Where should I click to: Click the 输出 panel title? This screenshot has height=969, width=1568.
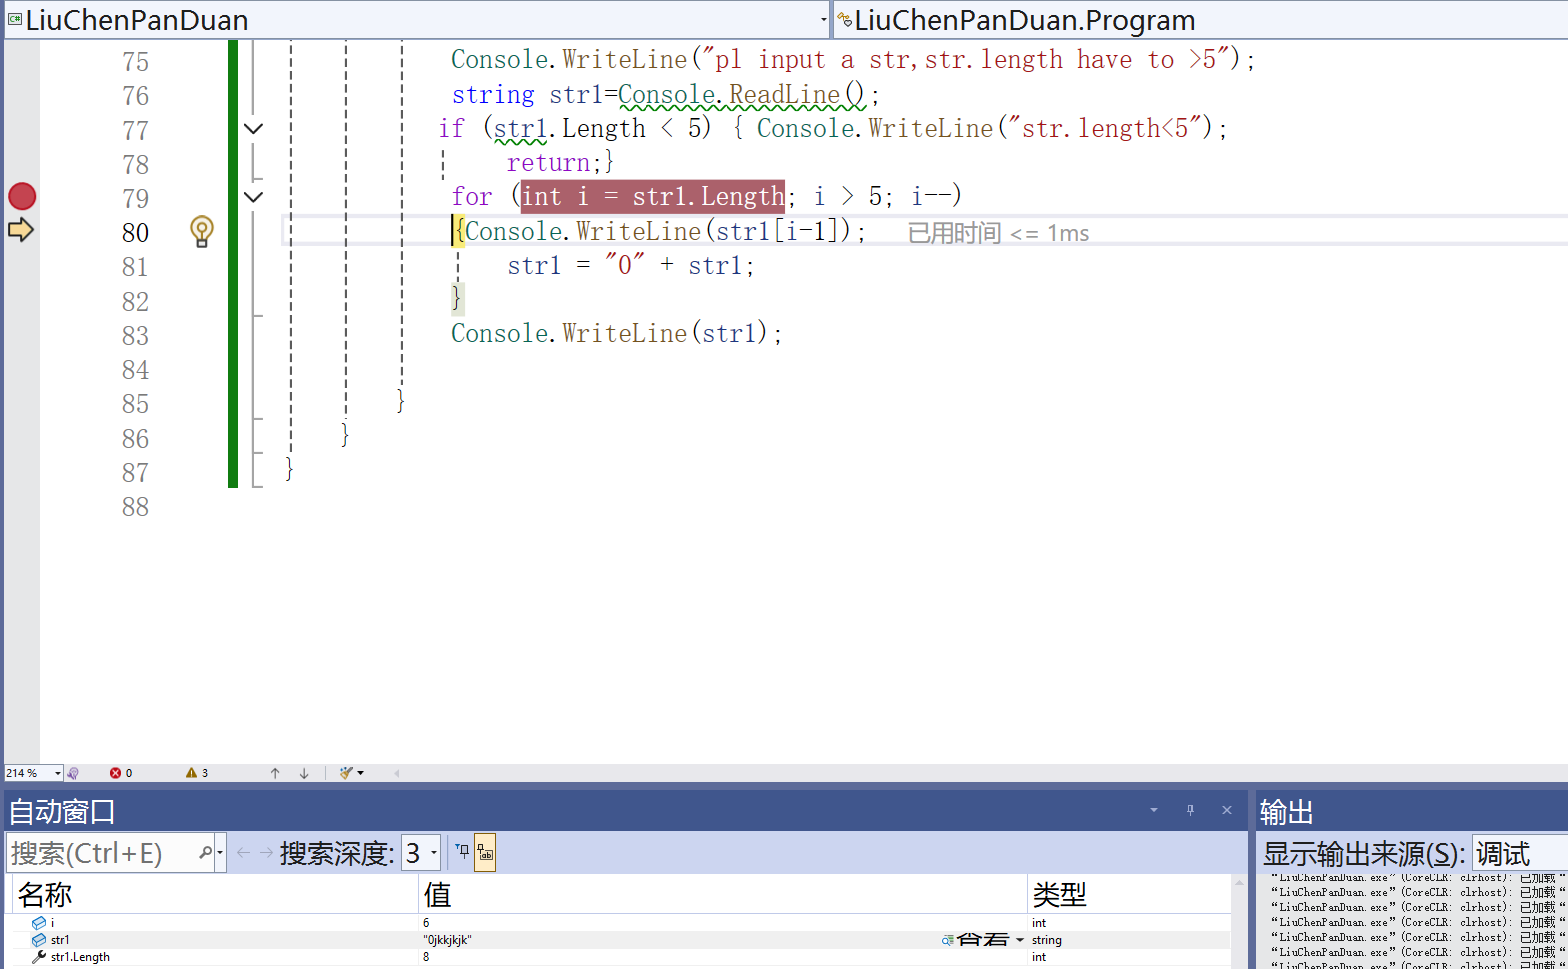point(1287,811)
